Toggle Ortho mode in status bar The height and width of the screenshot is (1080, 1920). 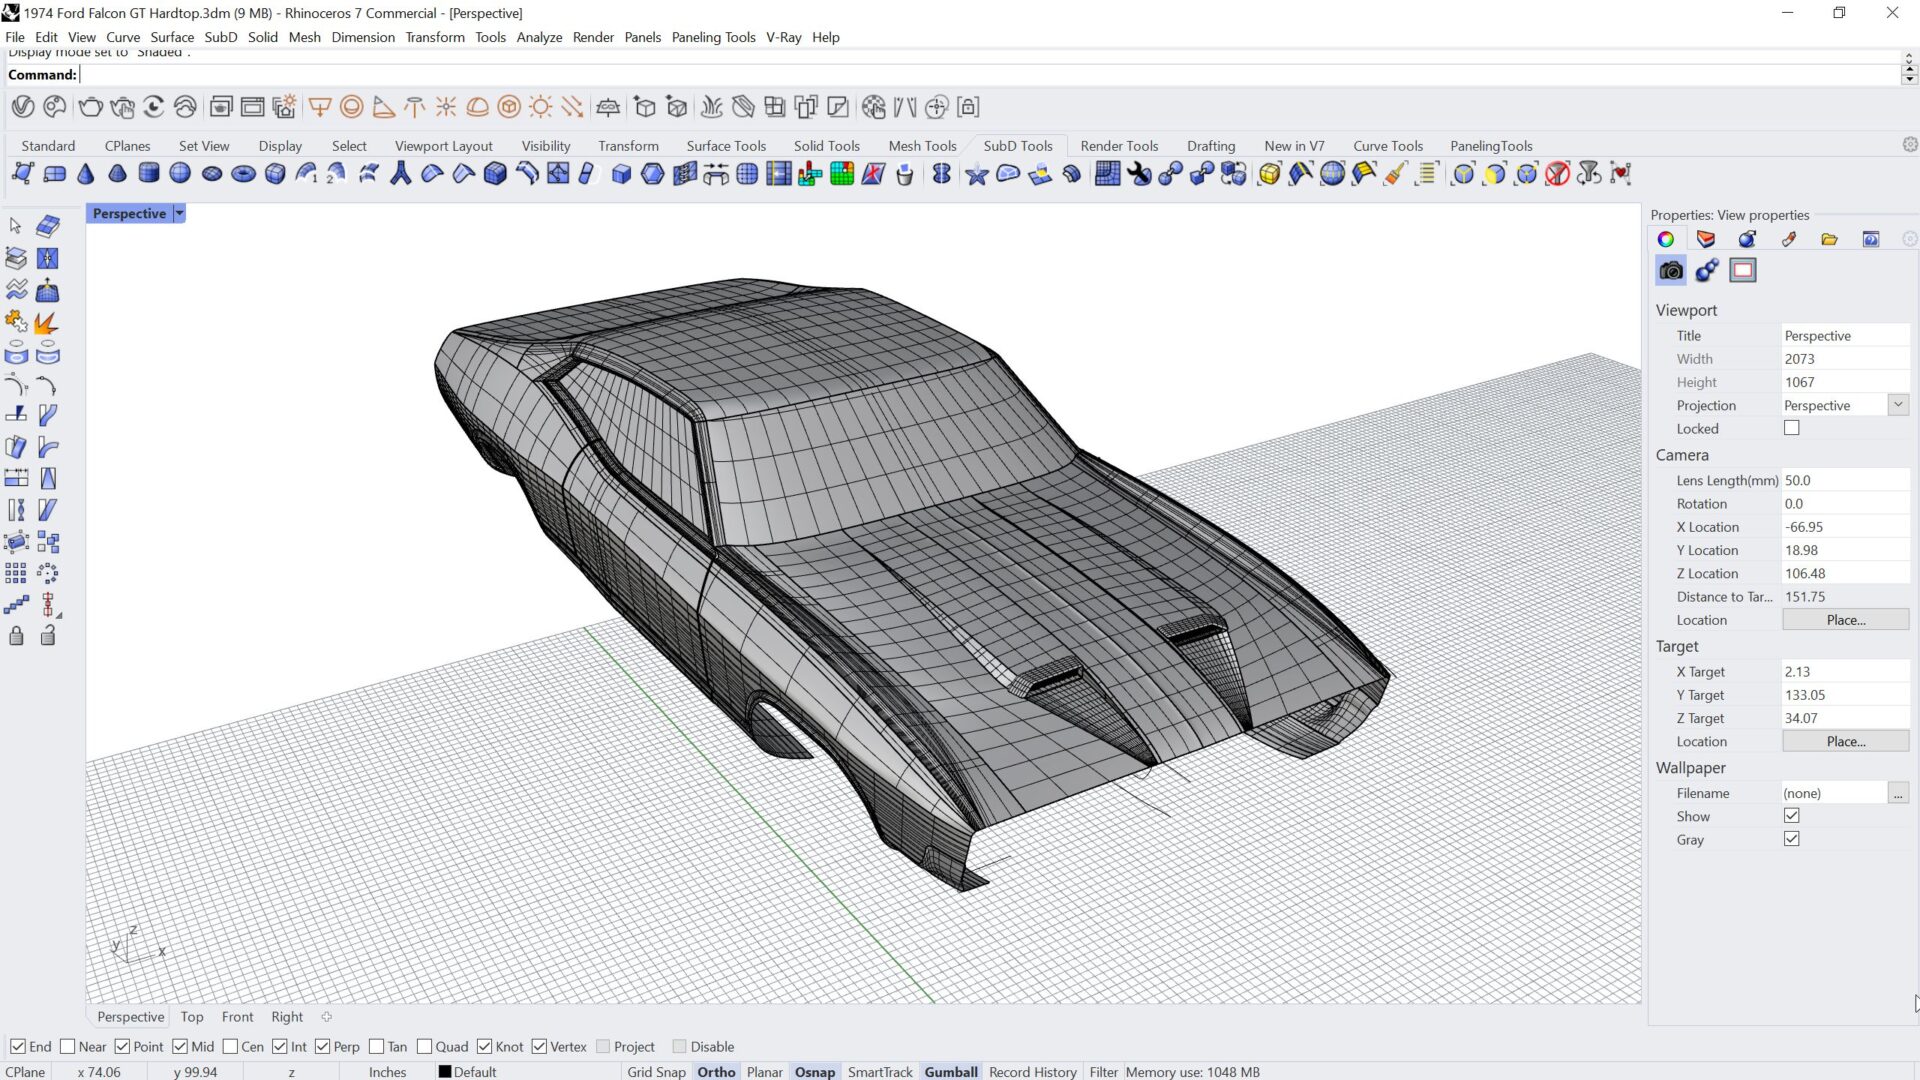coord(716,1071)
